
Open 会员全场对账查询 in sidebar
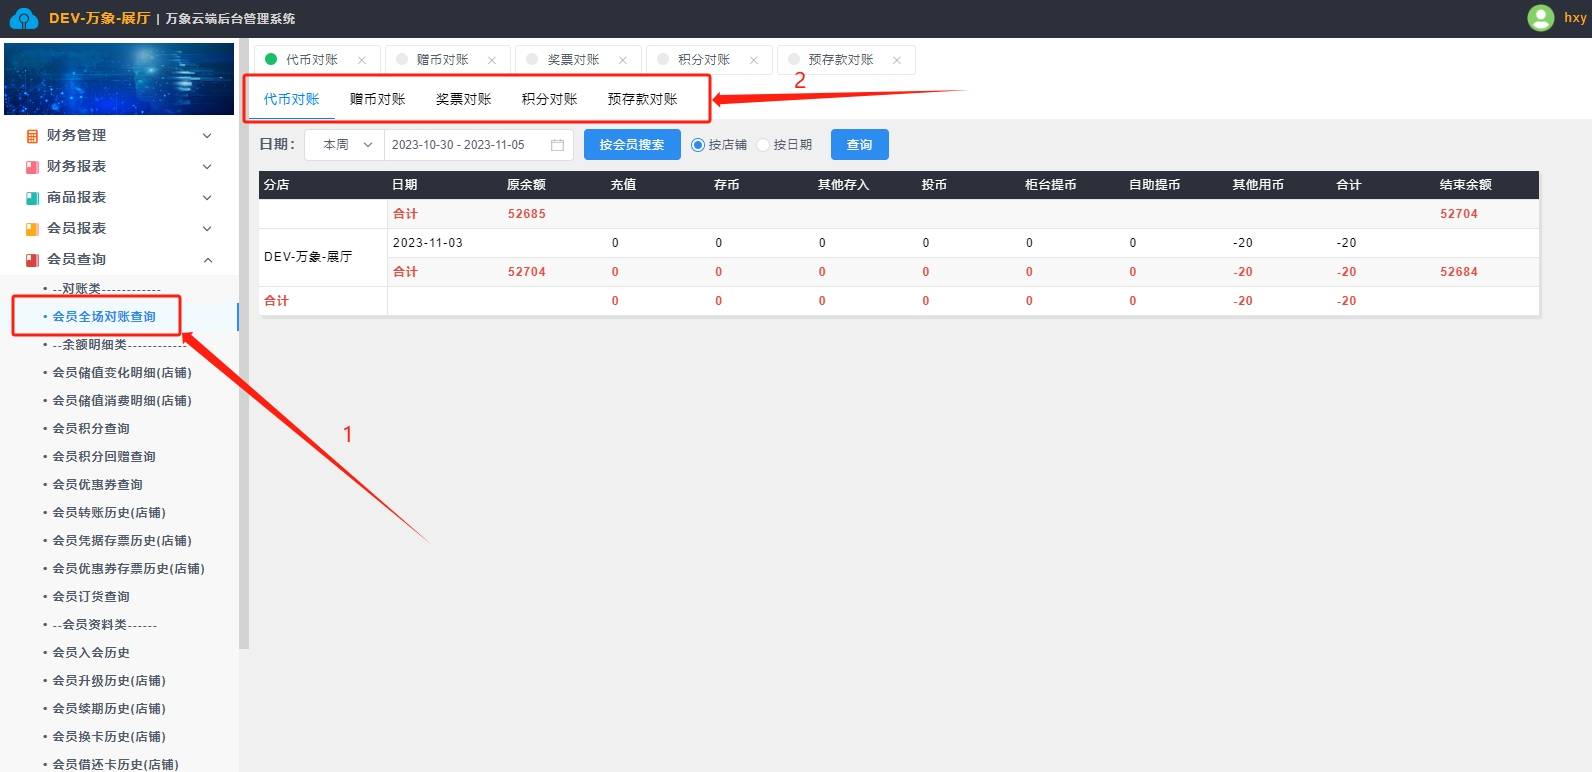point(104,317)
